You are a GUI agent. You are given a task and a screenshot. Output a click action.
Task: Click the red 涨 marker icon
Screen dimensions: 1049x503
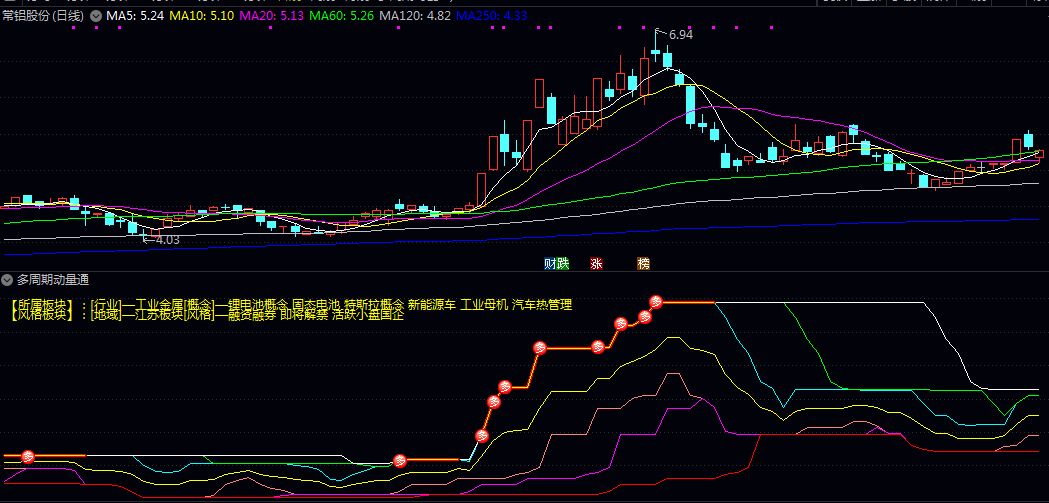597,264
